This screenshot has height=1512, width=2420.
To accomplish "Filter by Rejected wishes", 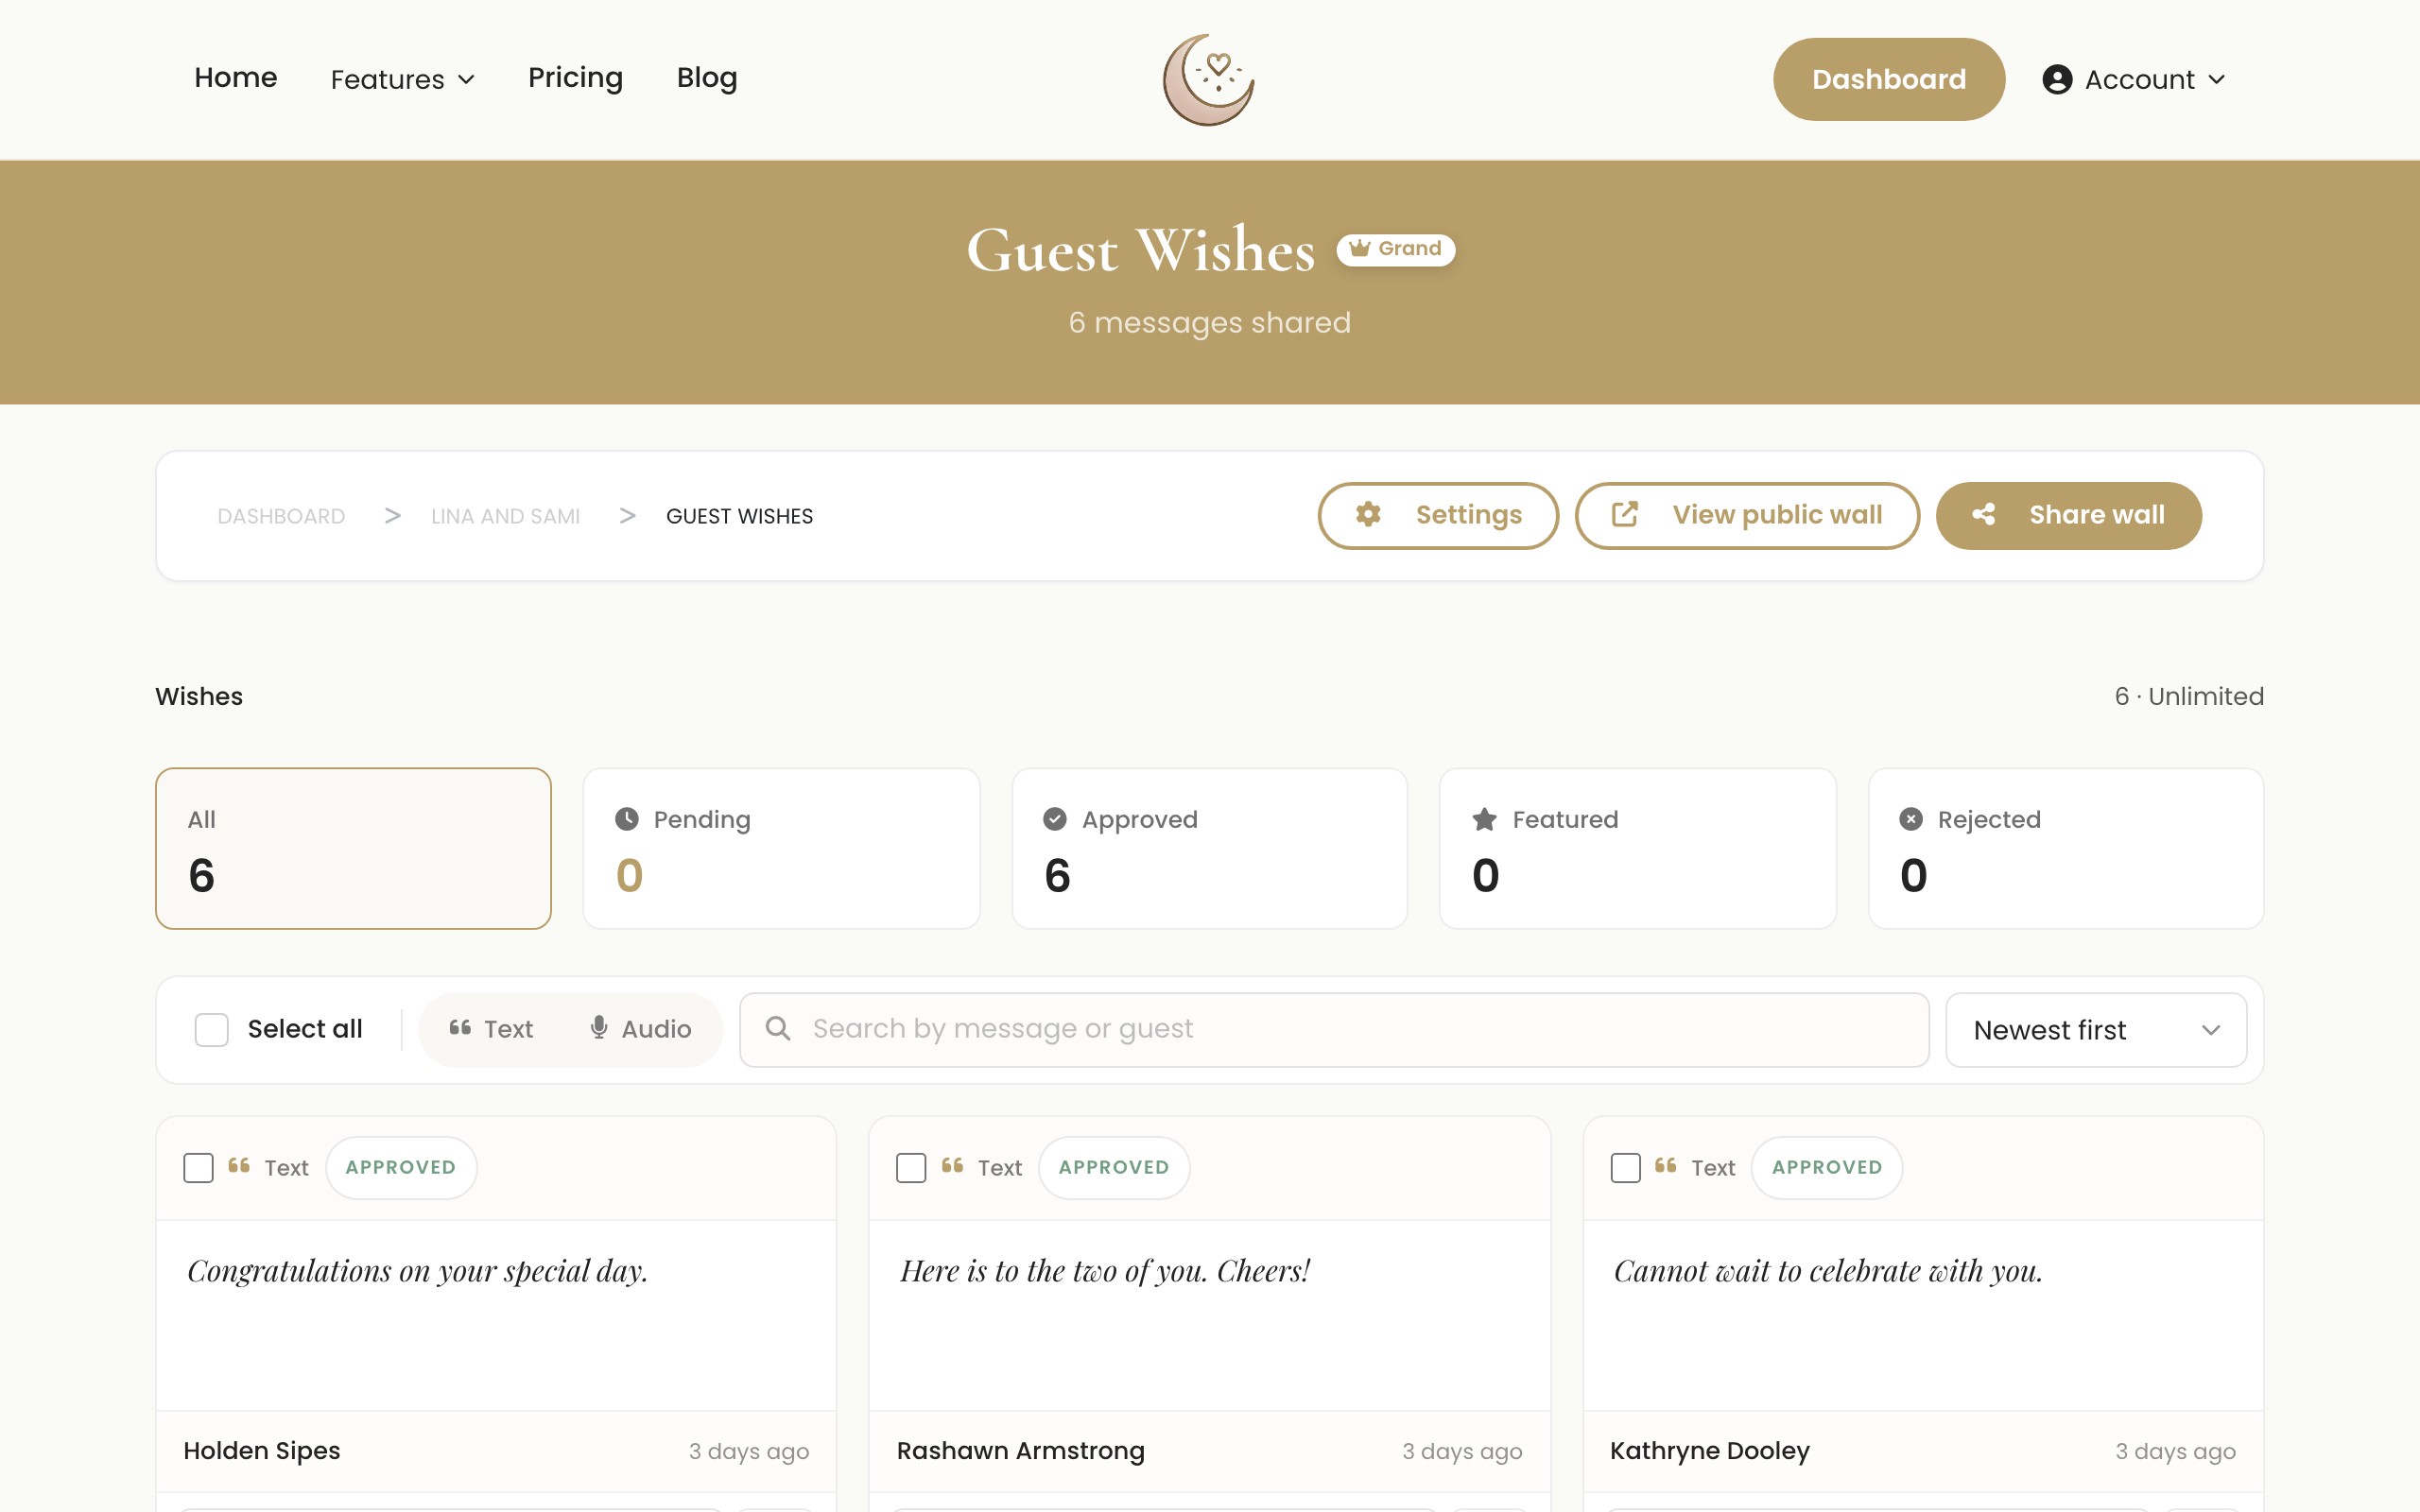I will coord(2065,848).
